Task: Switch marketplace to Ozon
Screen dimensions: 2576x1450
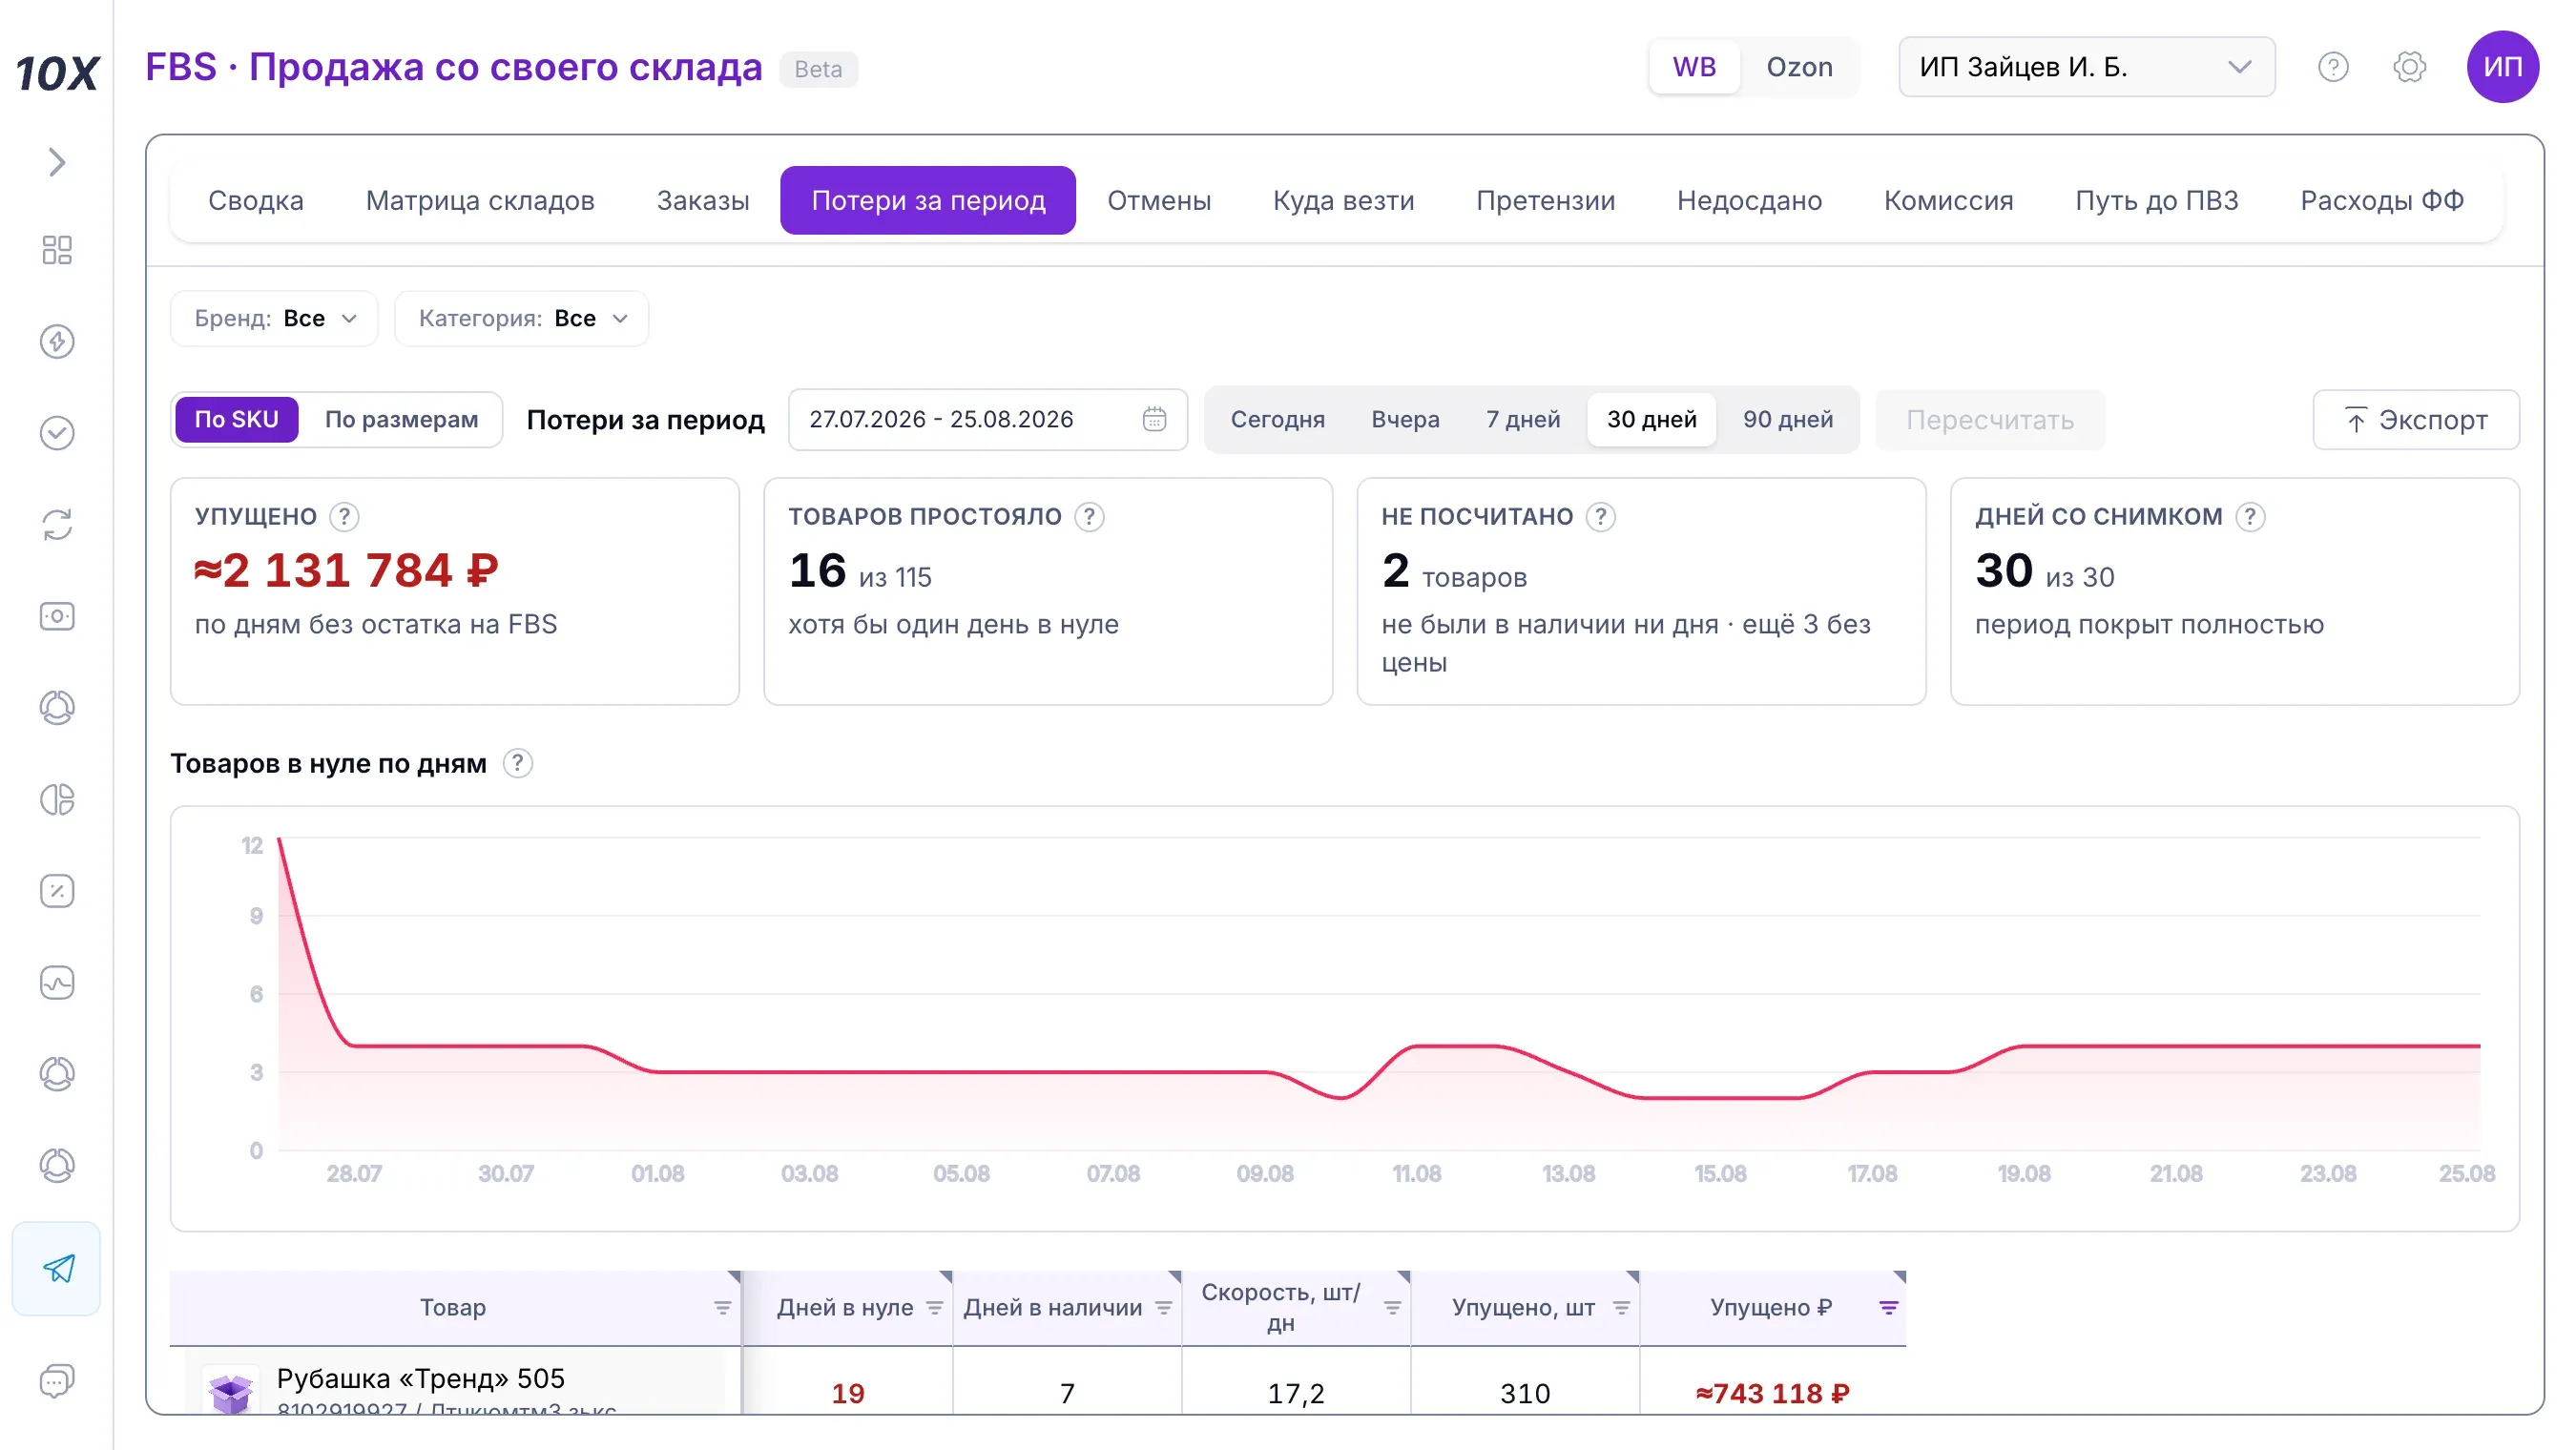Action: coord(1799,67)
